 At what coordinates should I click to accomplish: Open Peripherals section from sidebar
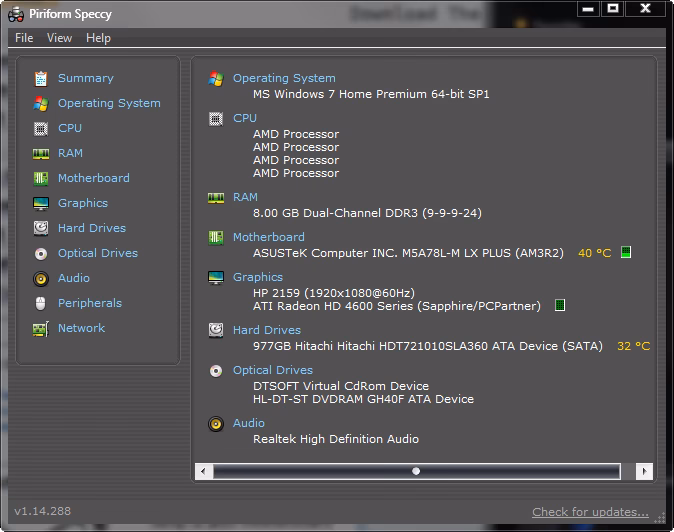point(90,303)
